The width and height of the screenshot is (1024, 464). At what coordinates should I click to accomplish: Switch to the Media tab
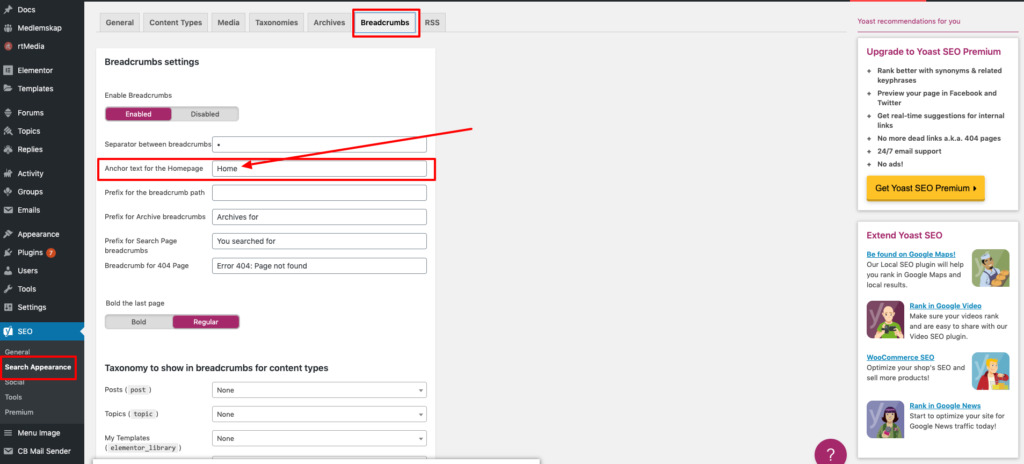pos(228,22)
